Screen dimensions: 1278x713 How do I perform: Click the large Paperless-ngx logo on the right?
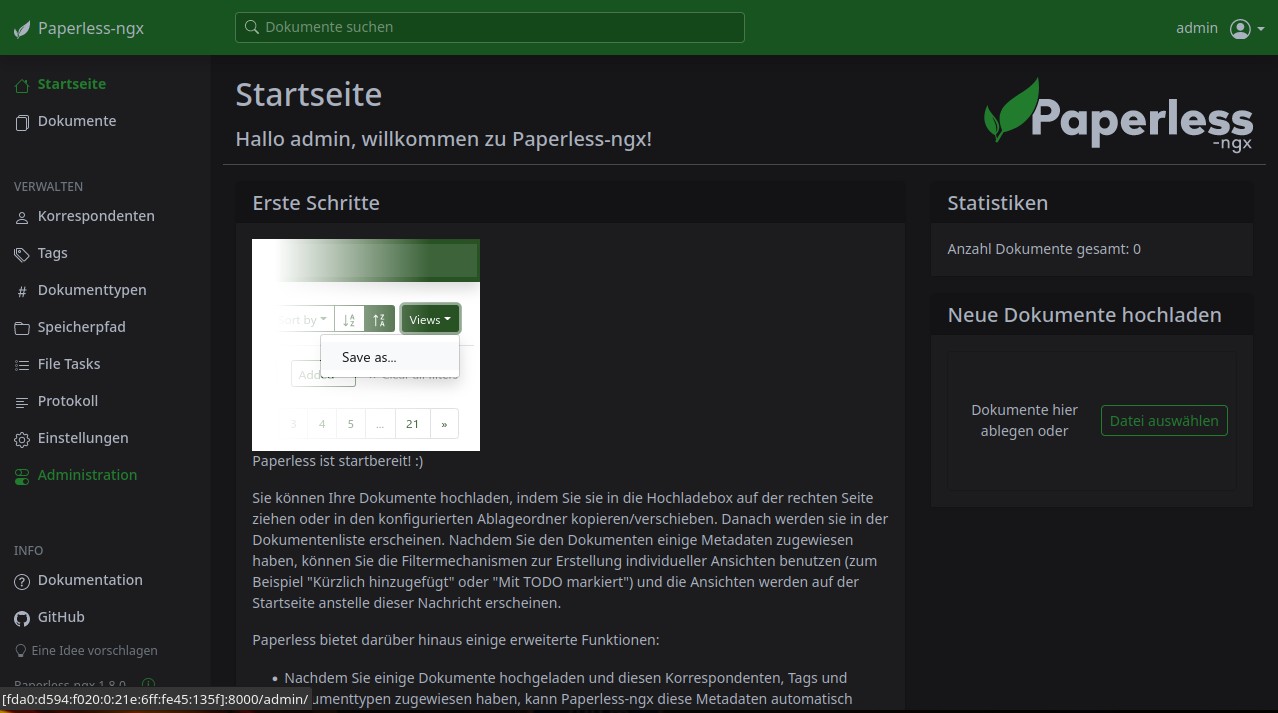tap(1118, 115)
